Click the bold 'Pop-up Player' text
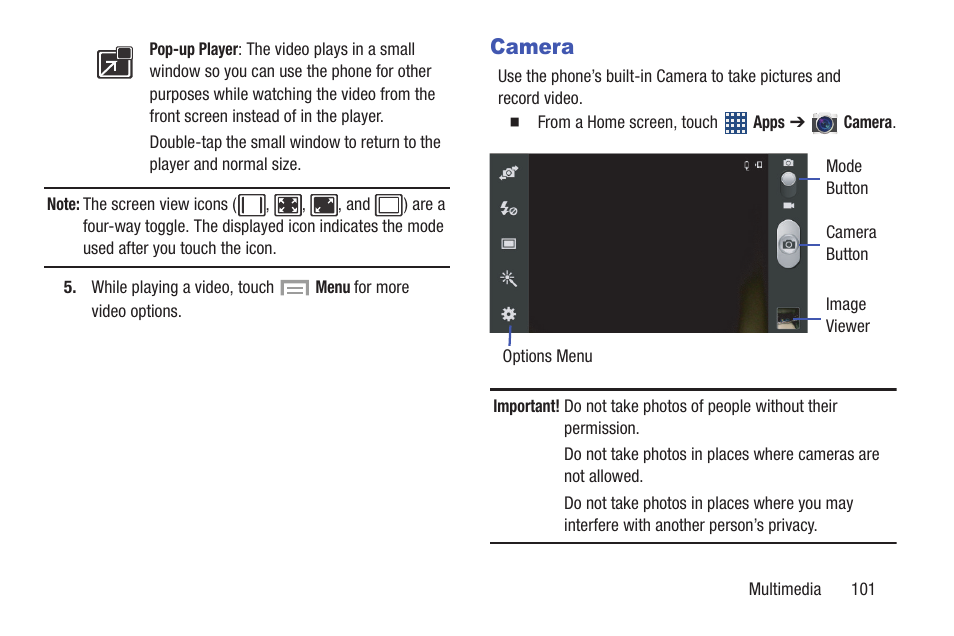This screenshot has height=636, width=954. pos(194,50)
